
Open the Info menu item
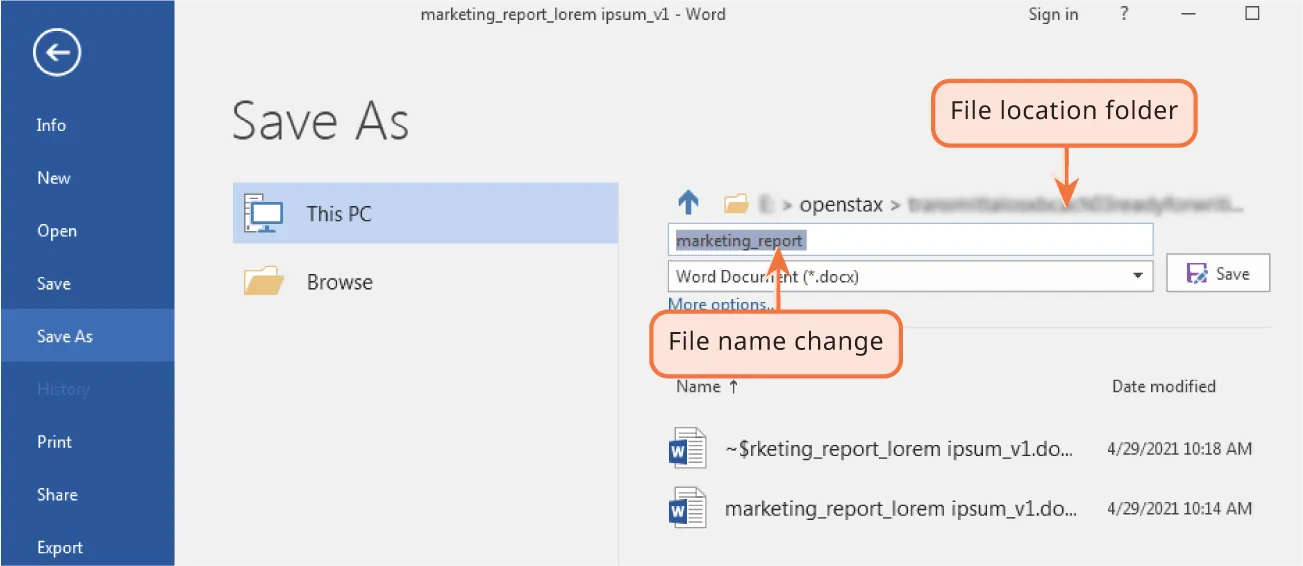click(x=51, y=125)
